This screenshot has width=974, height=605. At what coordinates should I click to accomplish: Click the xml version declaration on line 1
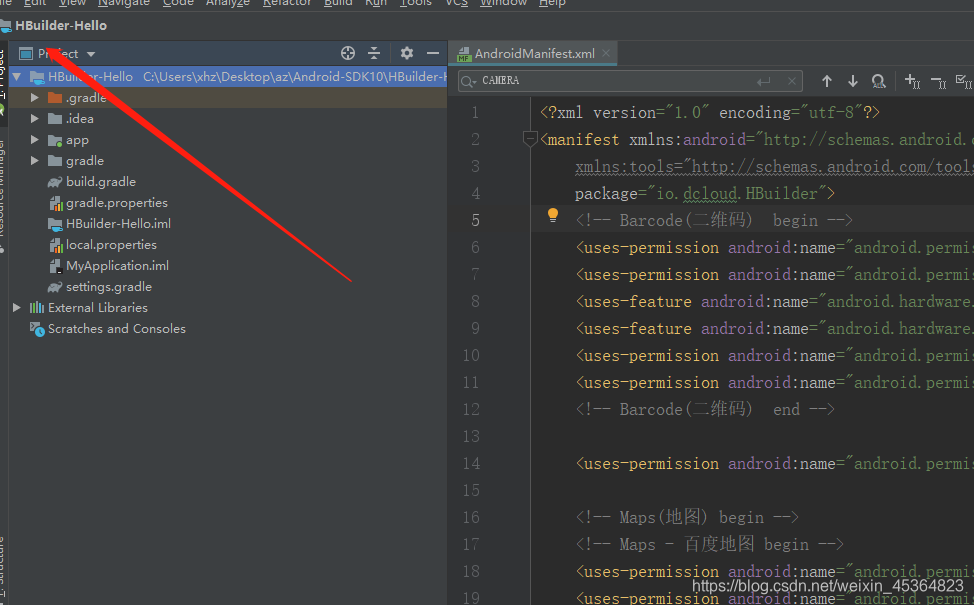(x=709, y=113)
